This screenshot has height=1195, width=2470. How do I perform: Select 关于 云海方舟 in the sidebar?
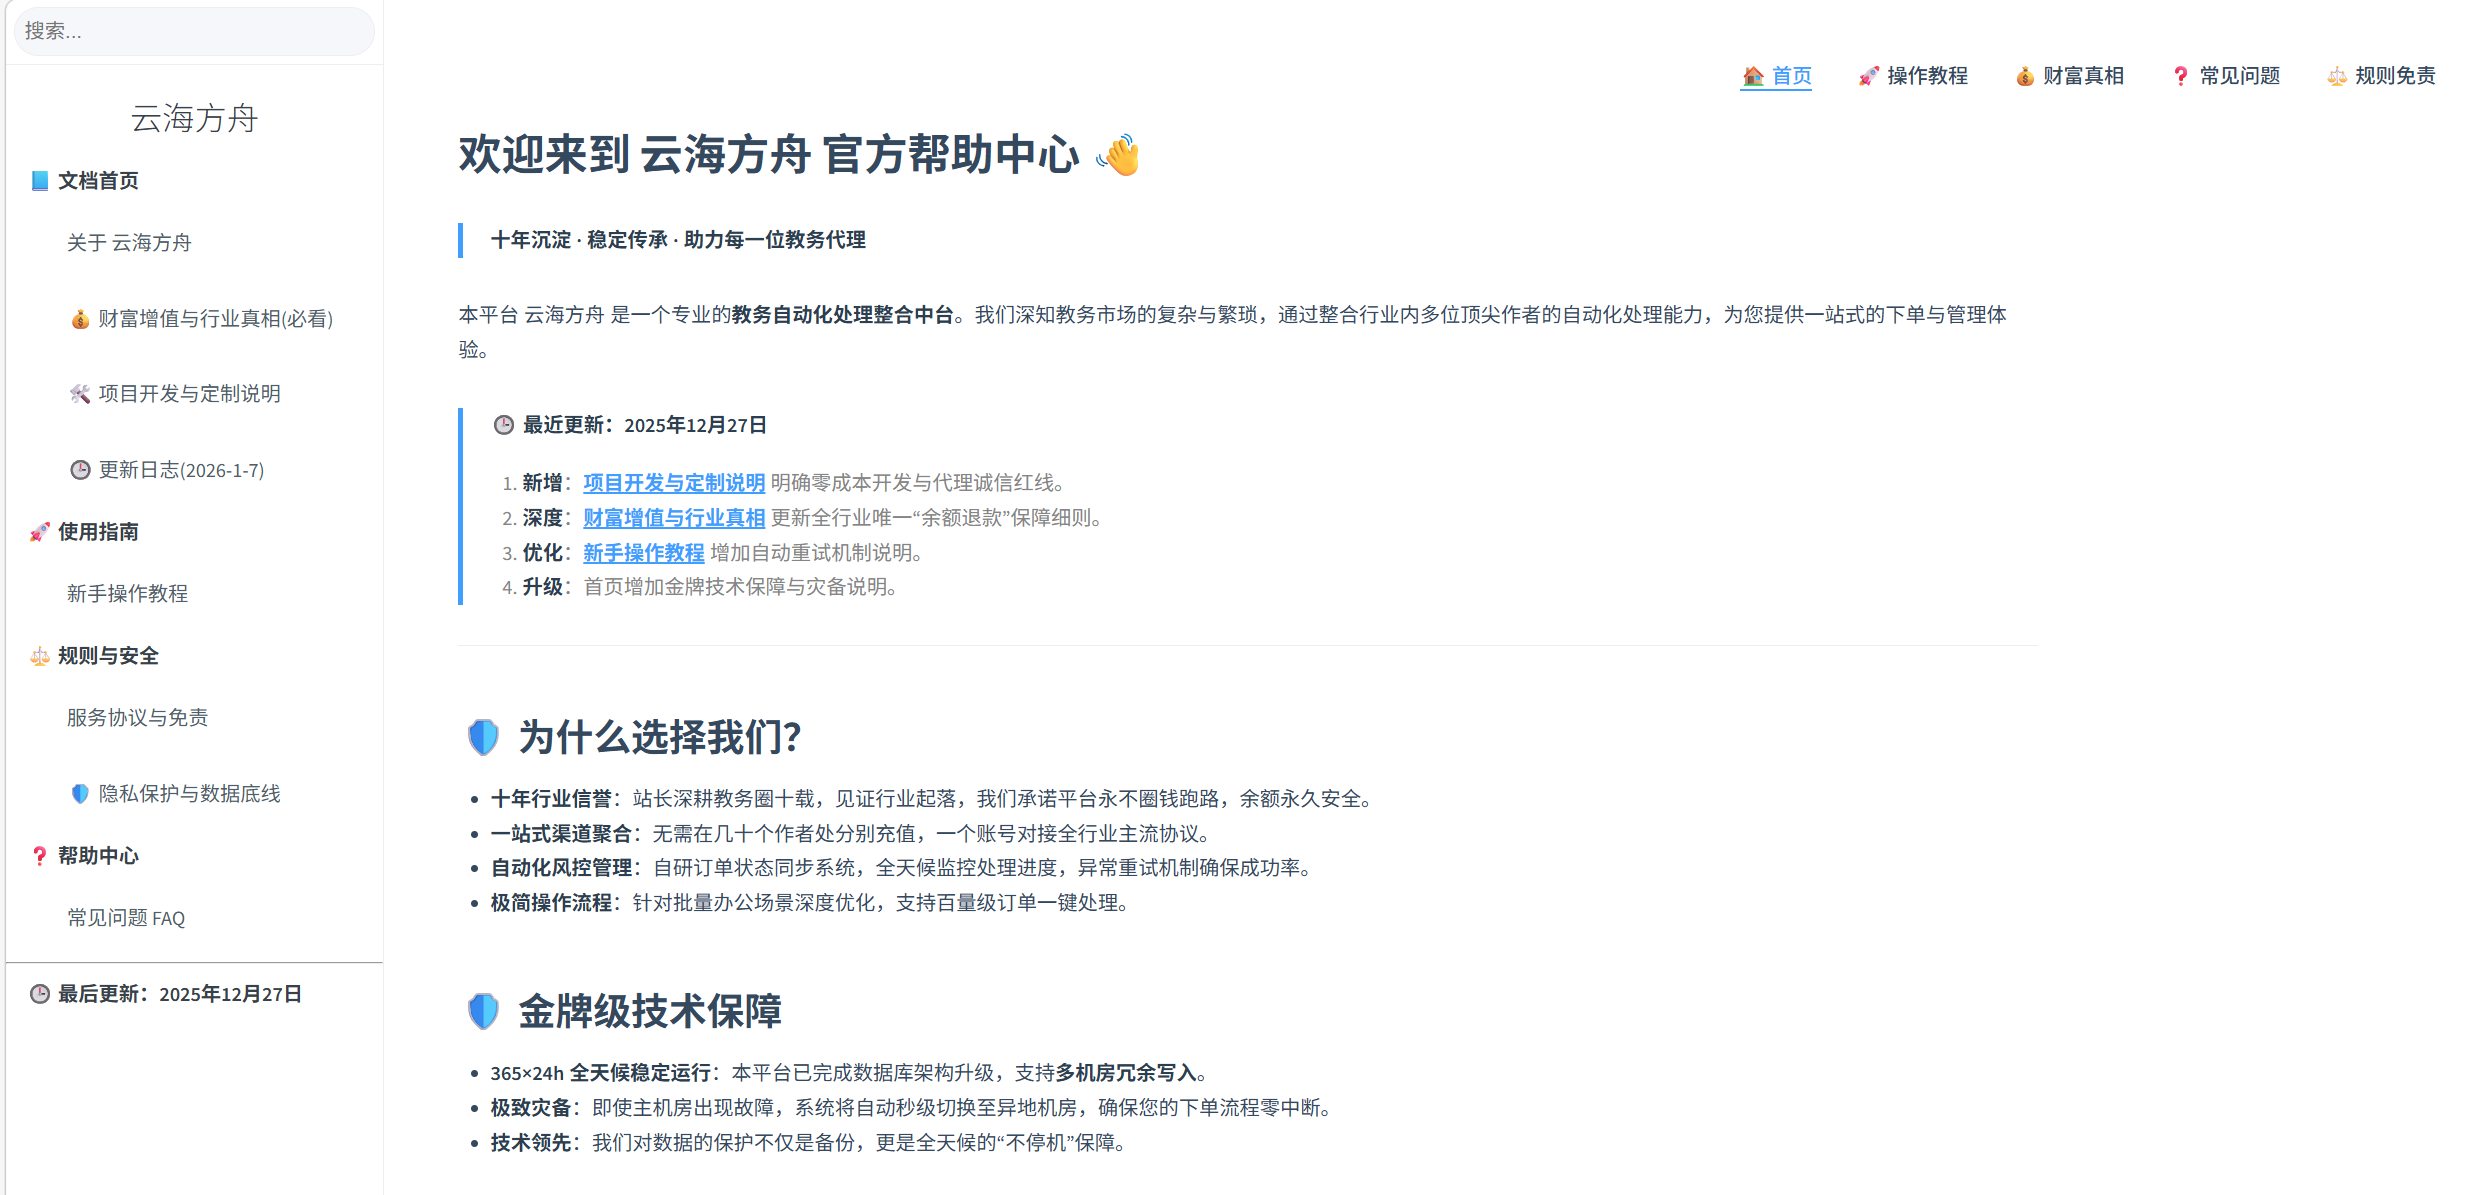[131, 242]
